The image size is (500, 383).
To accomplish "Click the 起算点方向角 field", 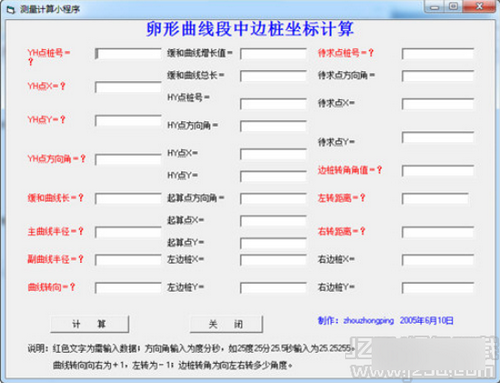I will pos(273,199).
